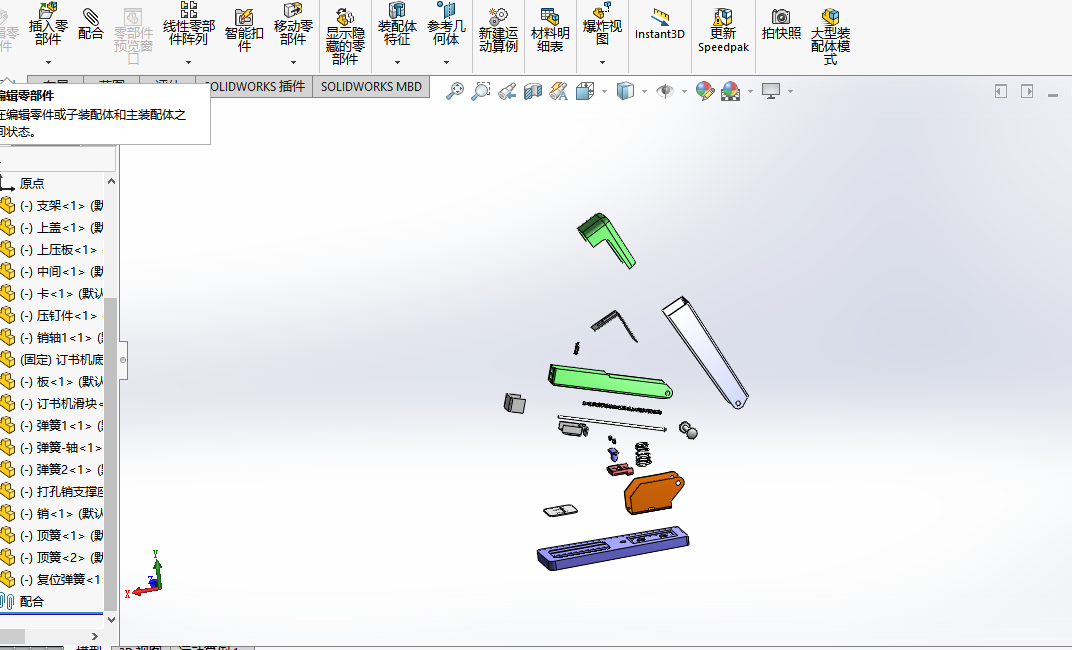Click the feature panel collapse handle
Image resolution: width=1072 pixels, height=650 pixels.
123,360
